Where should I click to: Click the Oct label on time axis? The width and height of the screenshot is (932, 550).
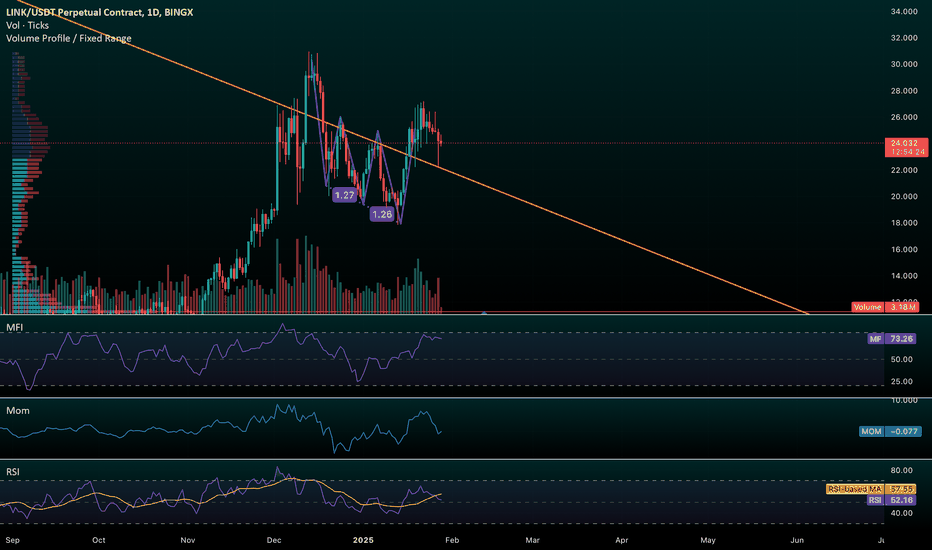tap(99, 540)
